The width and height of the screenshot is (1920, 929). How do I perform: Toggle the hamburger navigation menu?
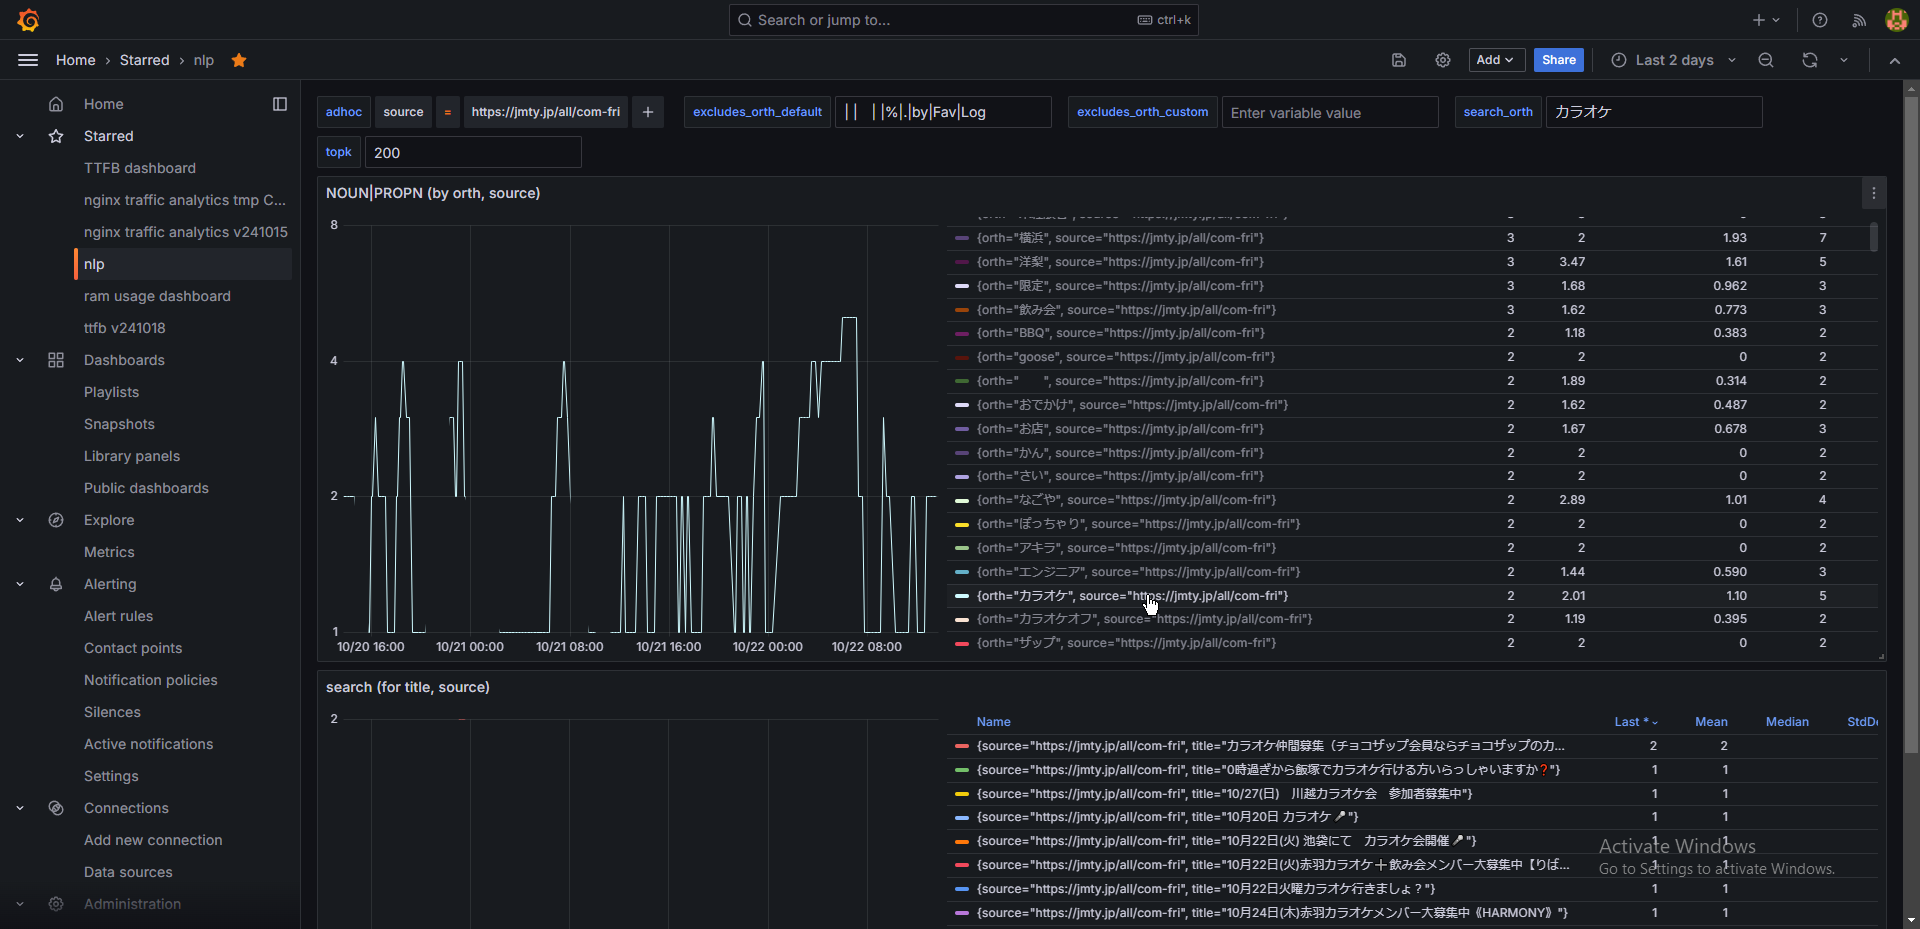click(28, 60)
